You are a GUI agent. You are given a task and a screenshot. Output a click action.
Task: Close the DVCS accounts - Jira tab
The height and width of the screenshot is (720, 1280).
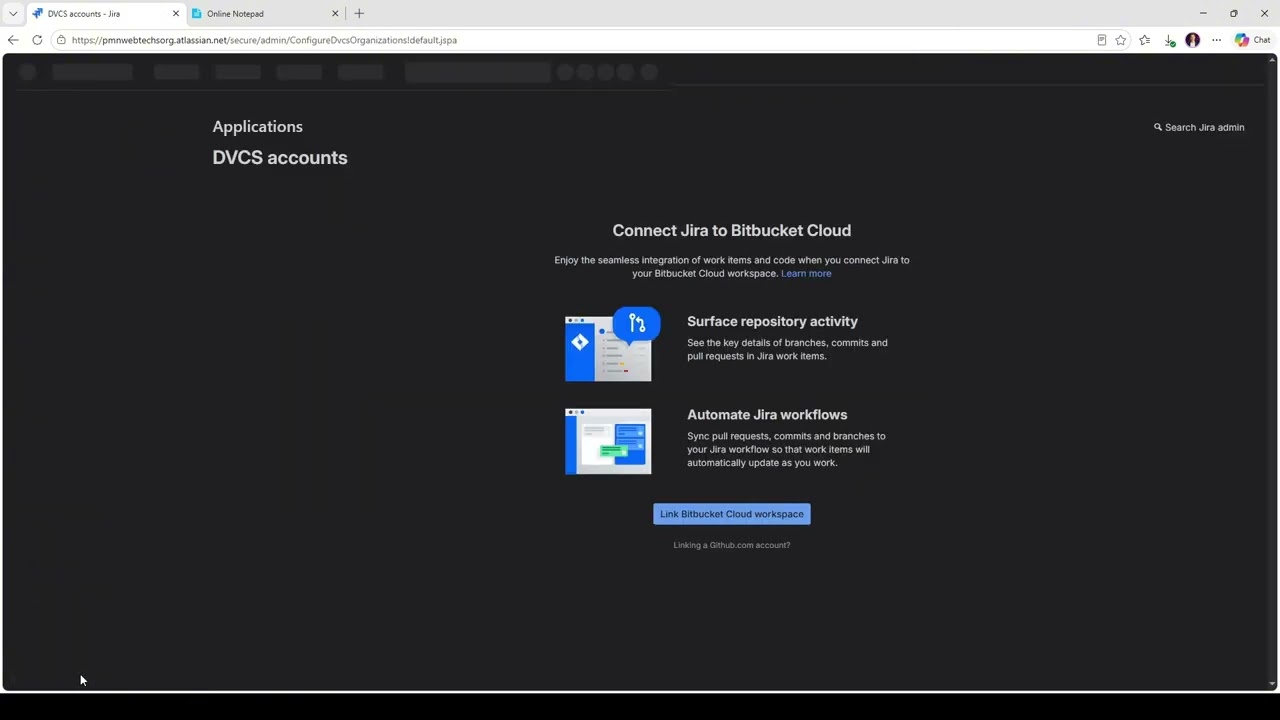click(176, 14)
